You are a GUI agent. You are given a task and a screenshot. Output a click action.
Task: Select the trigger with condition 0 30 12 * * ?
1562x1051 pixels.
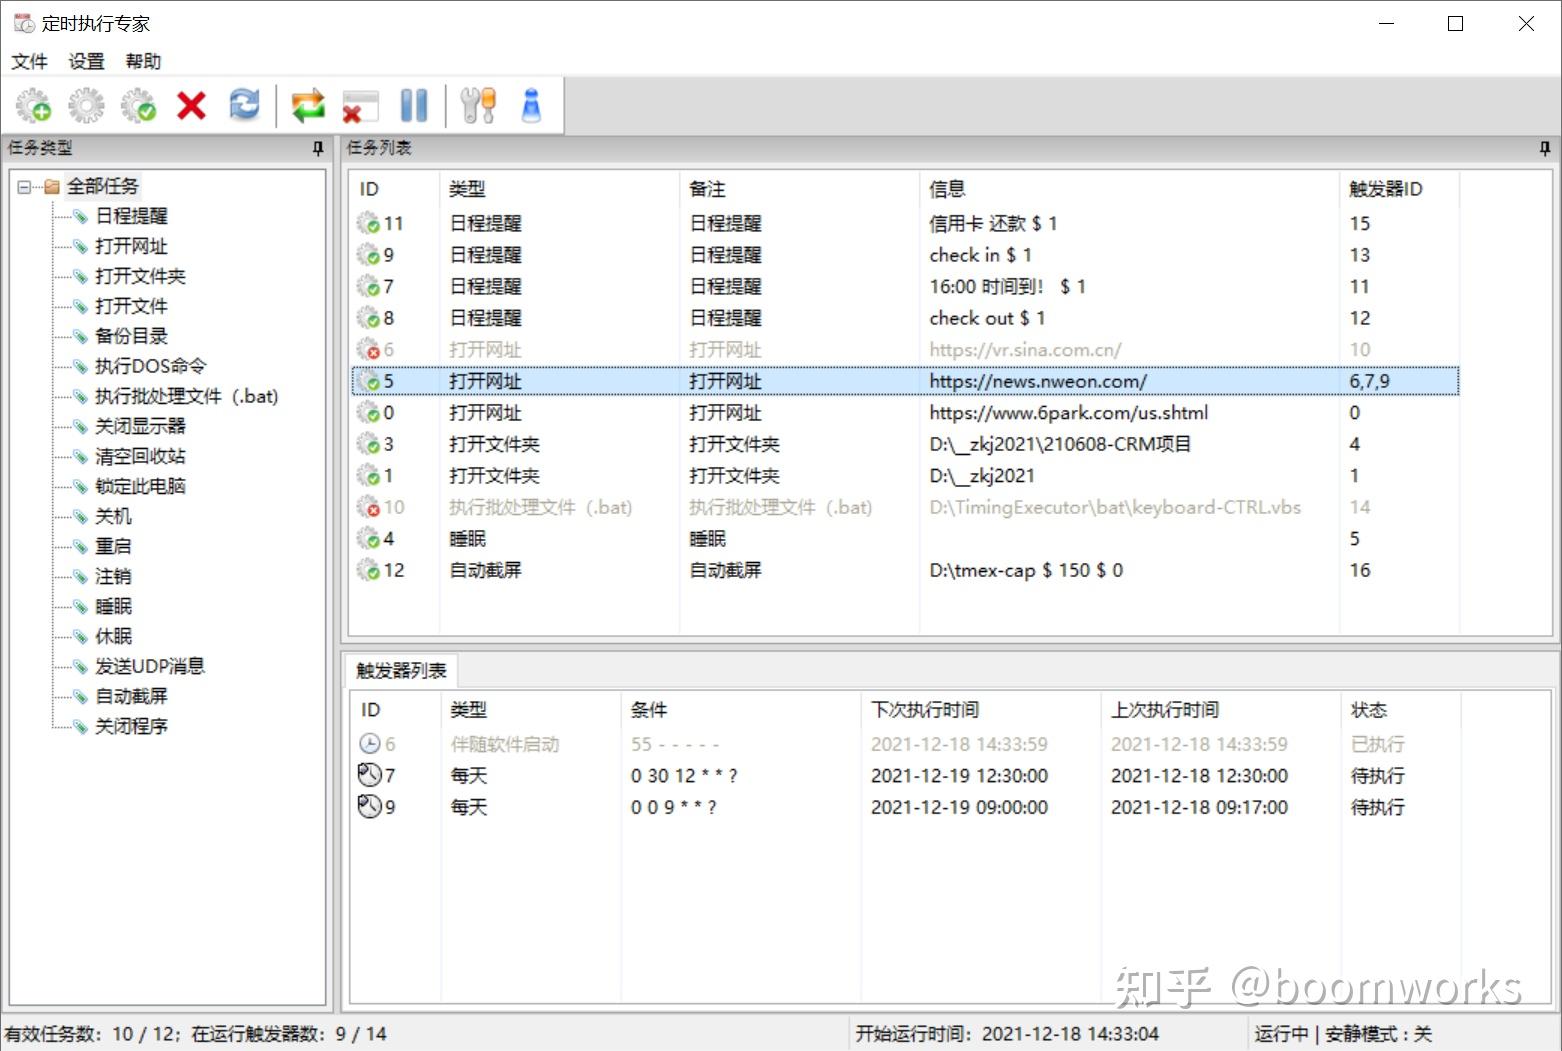tap(906, 775)
